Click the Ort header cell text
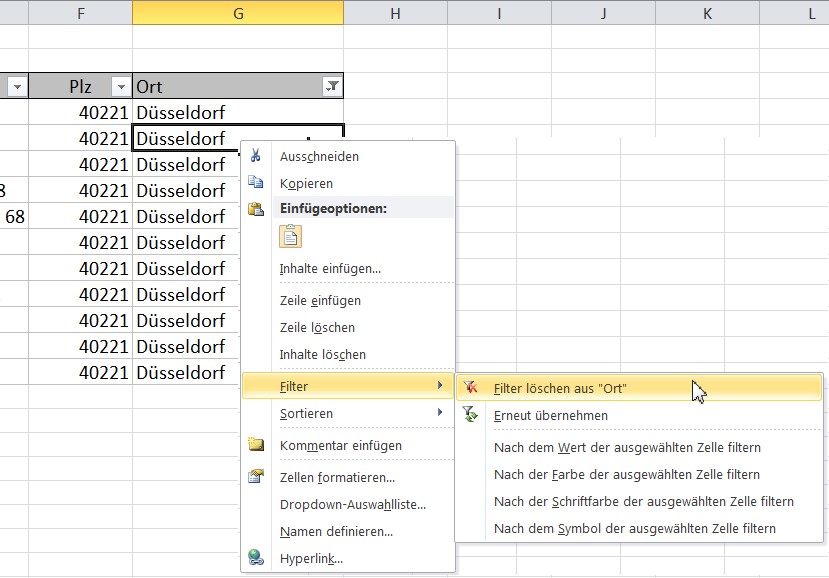This screenshot has width=829, height=578. pyautogui.click(x=149, y=86)
